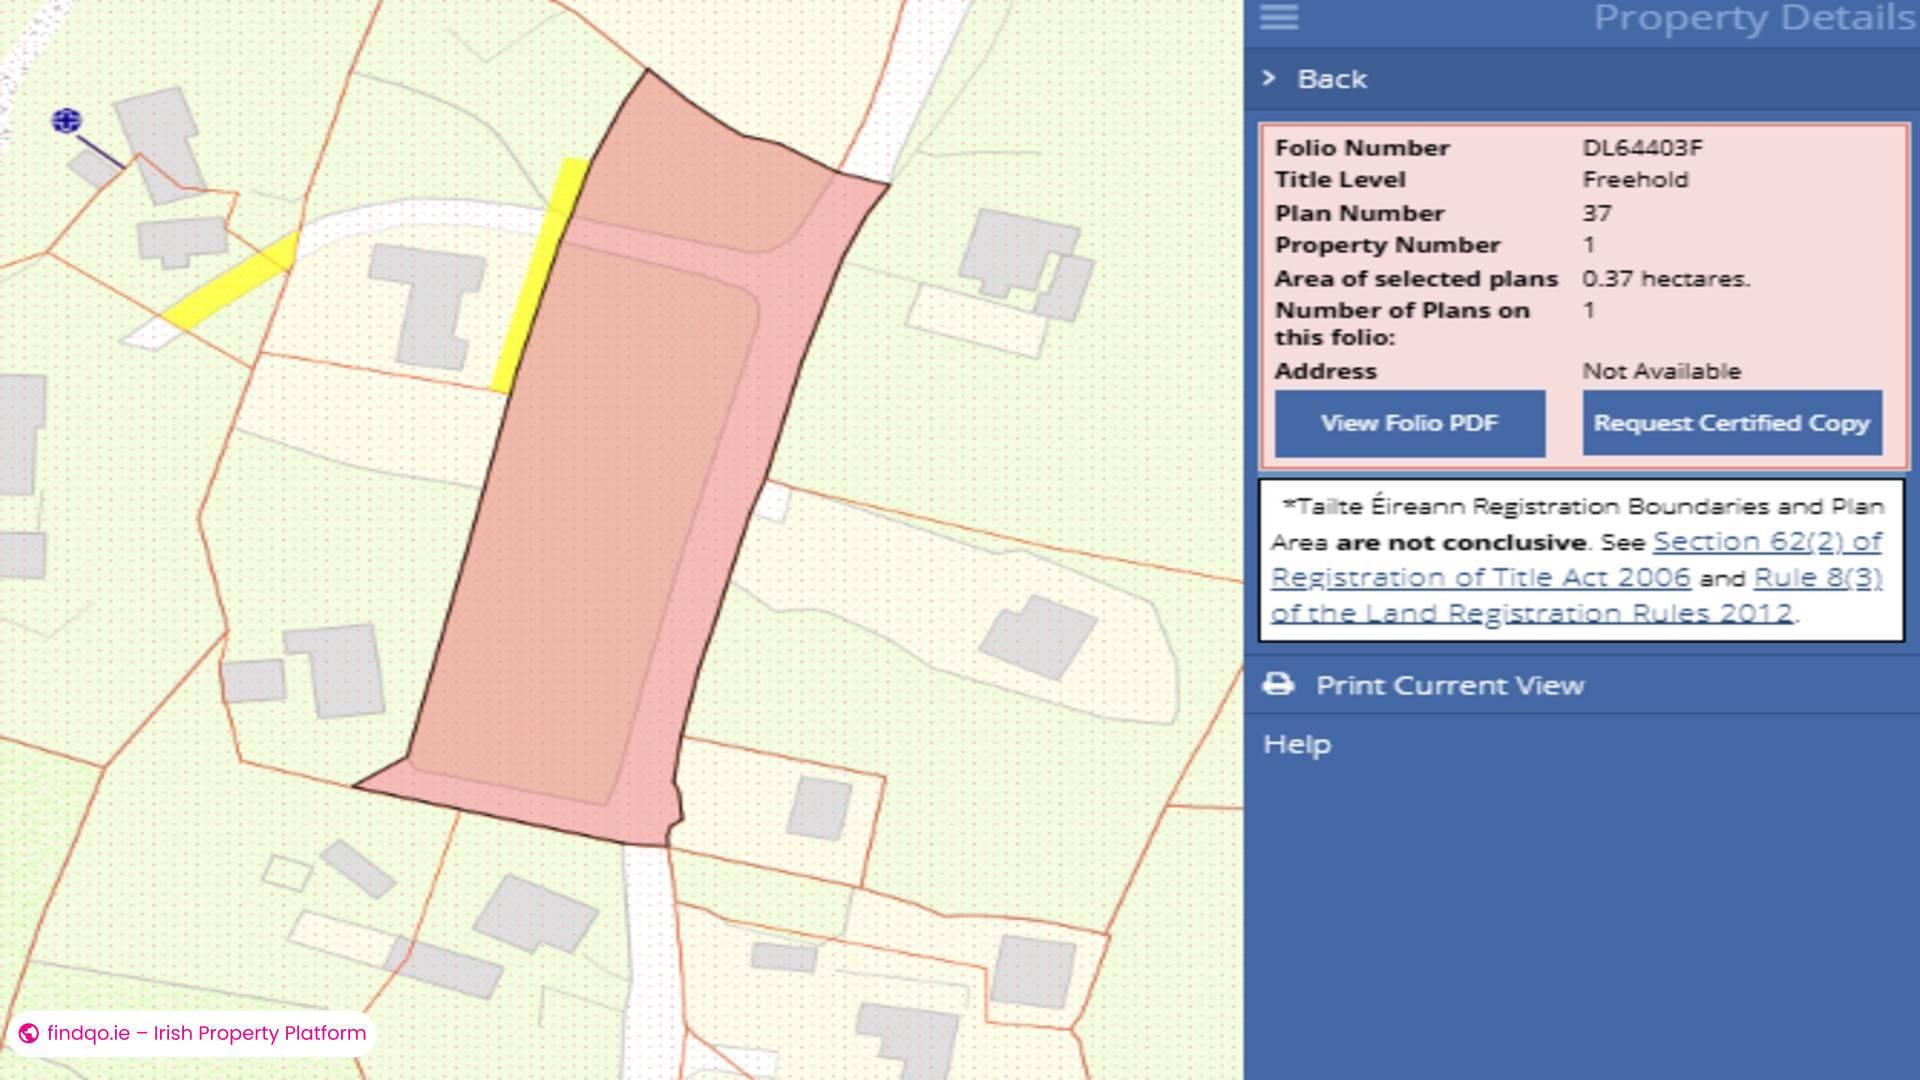
Task: Open the Help section
Action: coord(1296,743)
